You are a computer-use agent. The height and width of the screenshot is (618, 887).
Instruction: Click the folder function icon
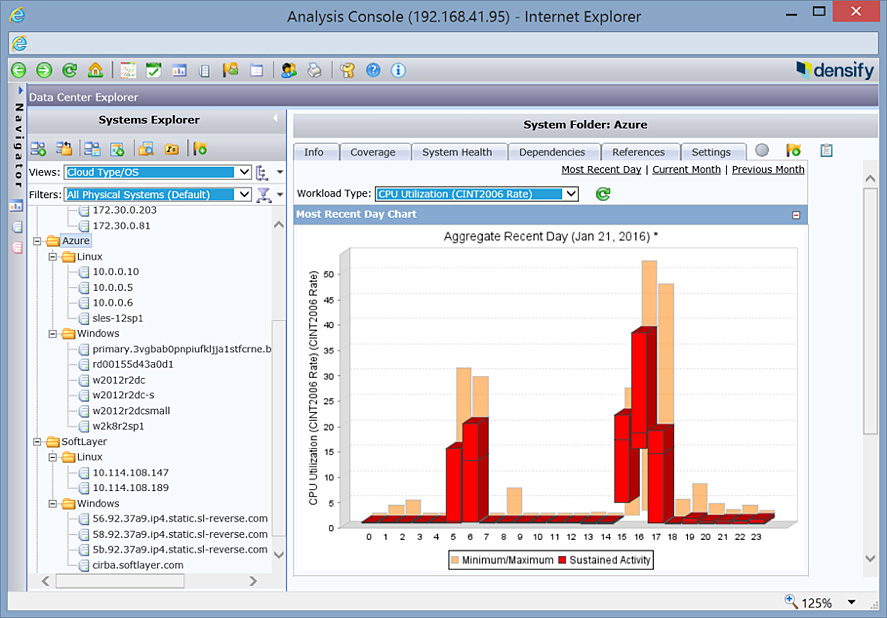coord(171,149)
